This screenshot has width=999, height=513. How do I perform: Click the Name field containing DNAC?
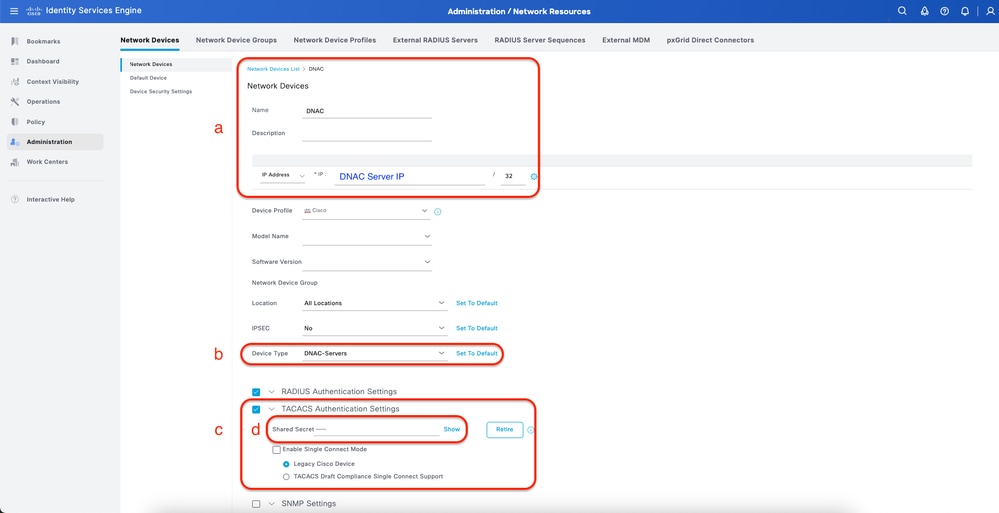click(x=367, y=111)
